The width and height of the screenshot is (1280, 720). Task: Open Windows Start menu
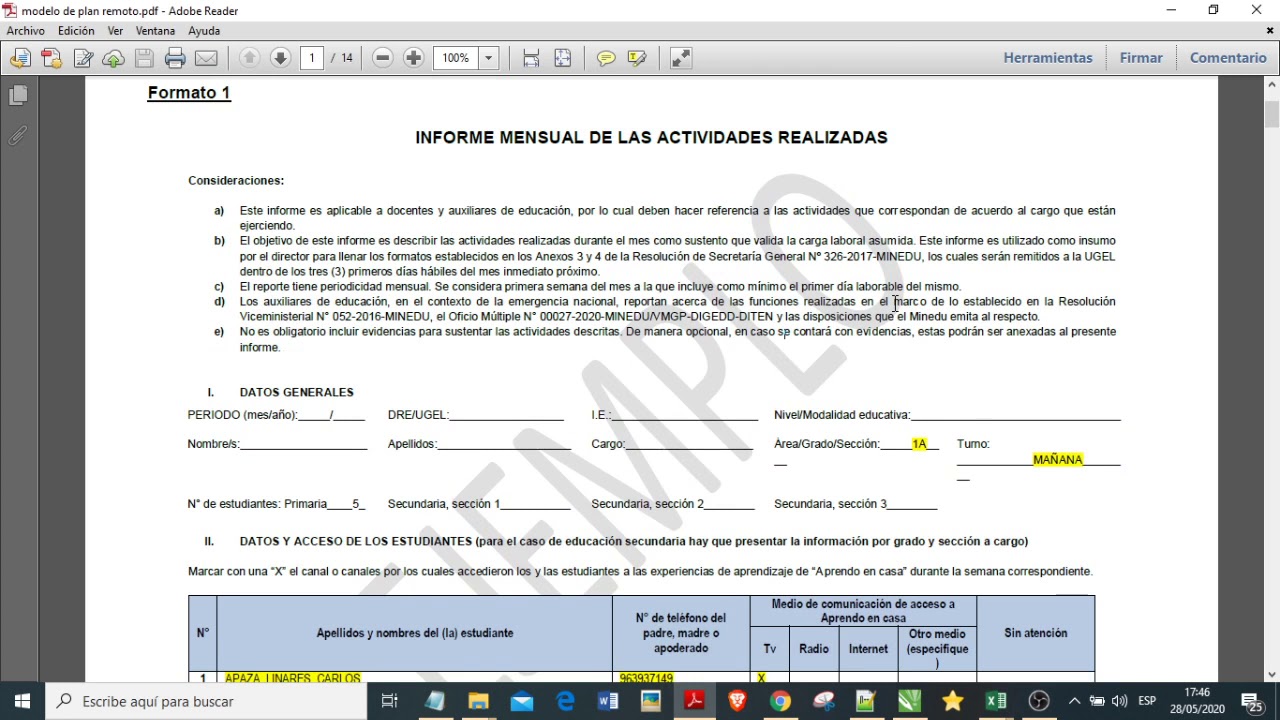[22, 701]
